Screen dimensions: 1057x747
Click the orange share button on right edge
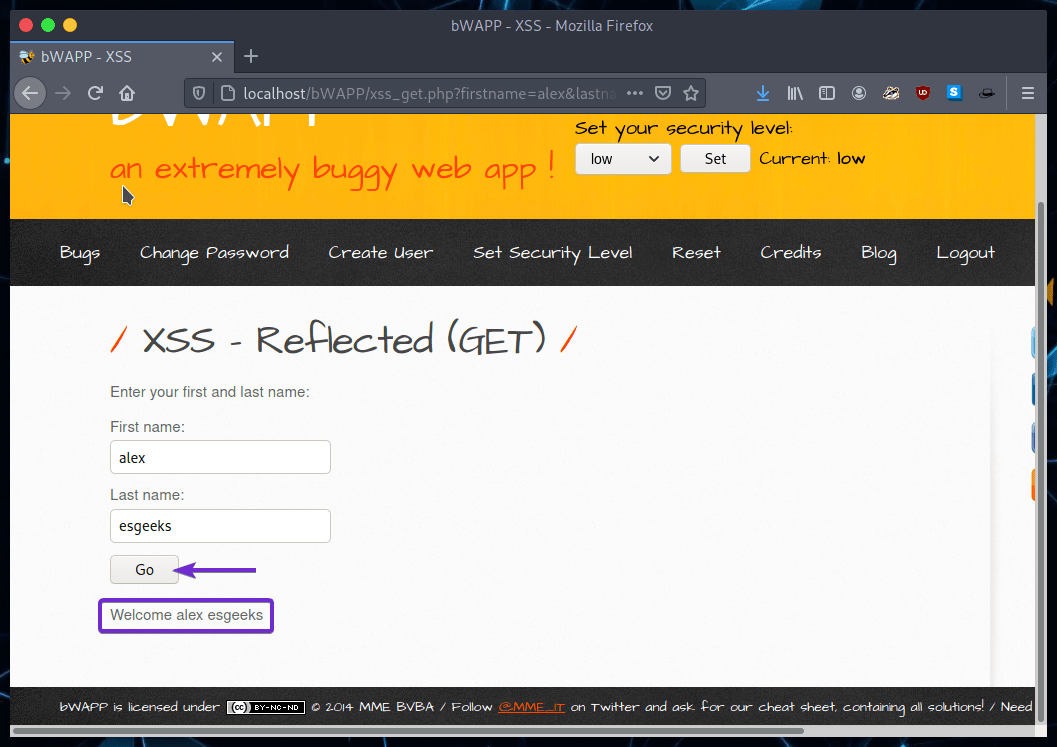click(x=1033, y=484)
